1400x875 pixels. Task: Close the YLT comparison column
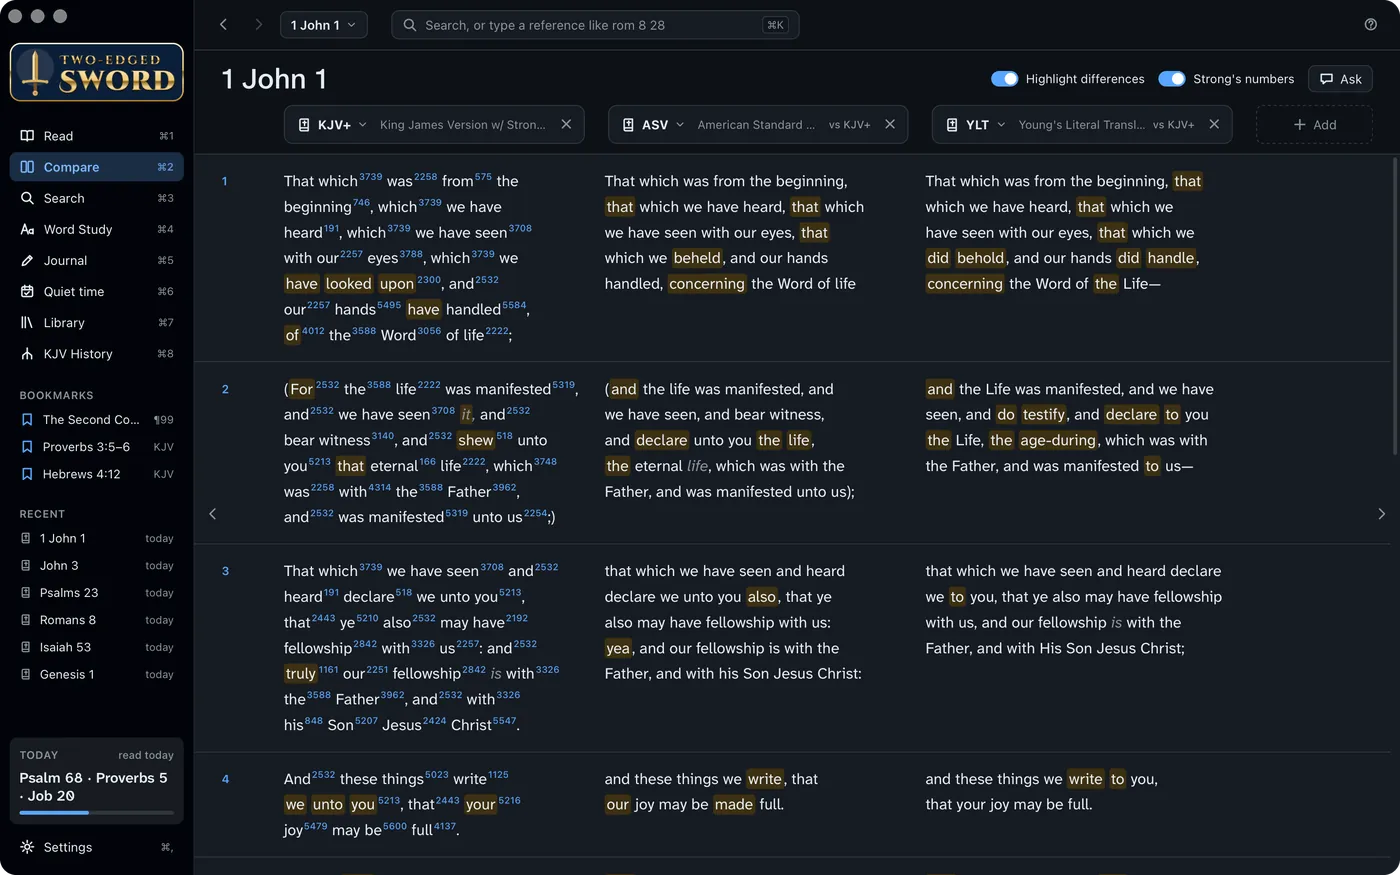(1214, 124)
